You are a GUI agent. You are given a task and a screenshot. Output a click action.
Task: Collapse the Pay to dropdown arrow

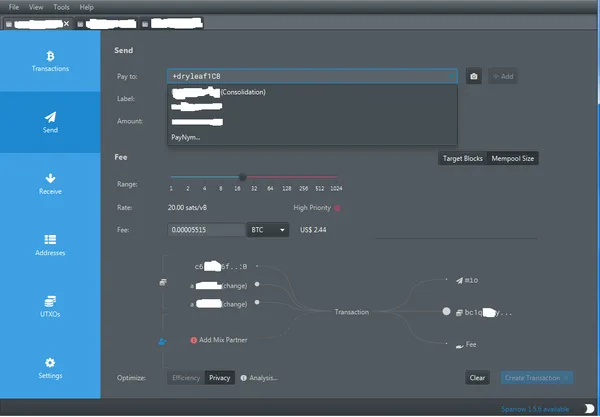click(451, 76)
